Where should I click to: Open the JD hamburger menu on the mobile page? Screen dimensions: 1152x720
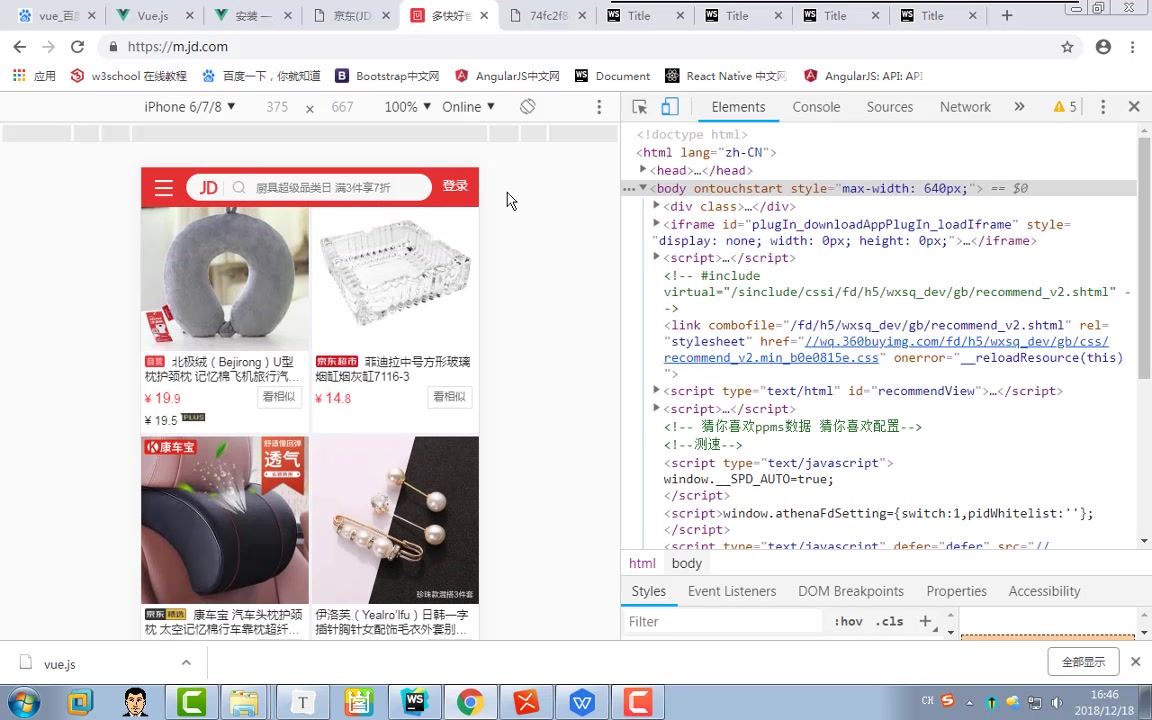click(x=163, y=187)
